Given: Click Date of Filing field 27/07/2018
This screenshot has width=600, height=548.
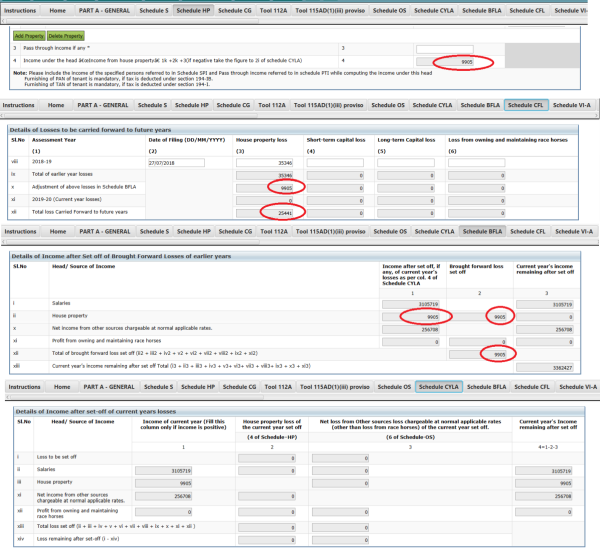Looking at the screenshot, I should 176,163.
